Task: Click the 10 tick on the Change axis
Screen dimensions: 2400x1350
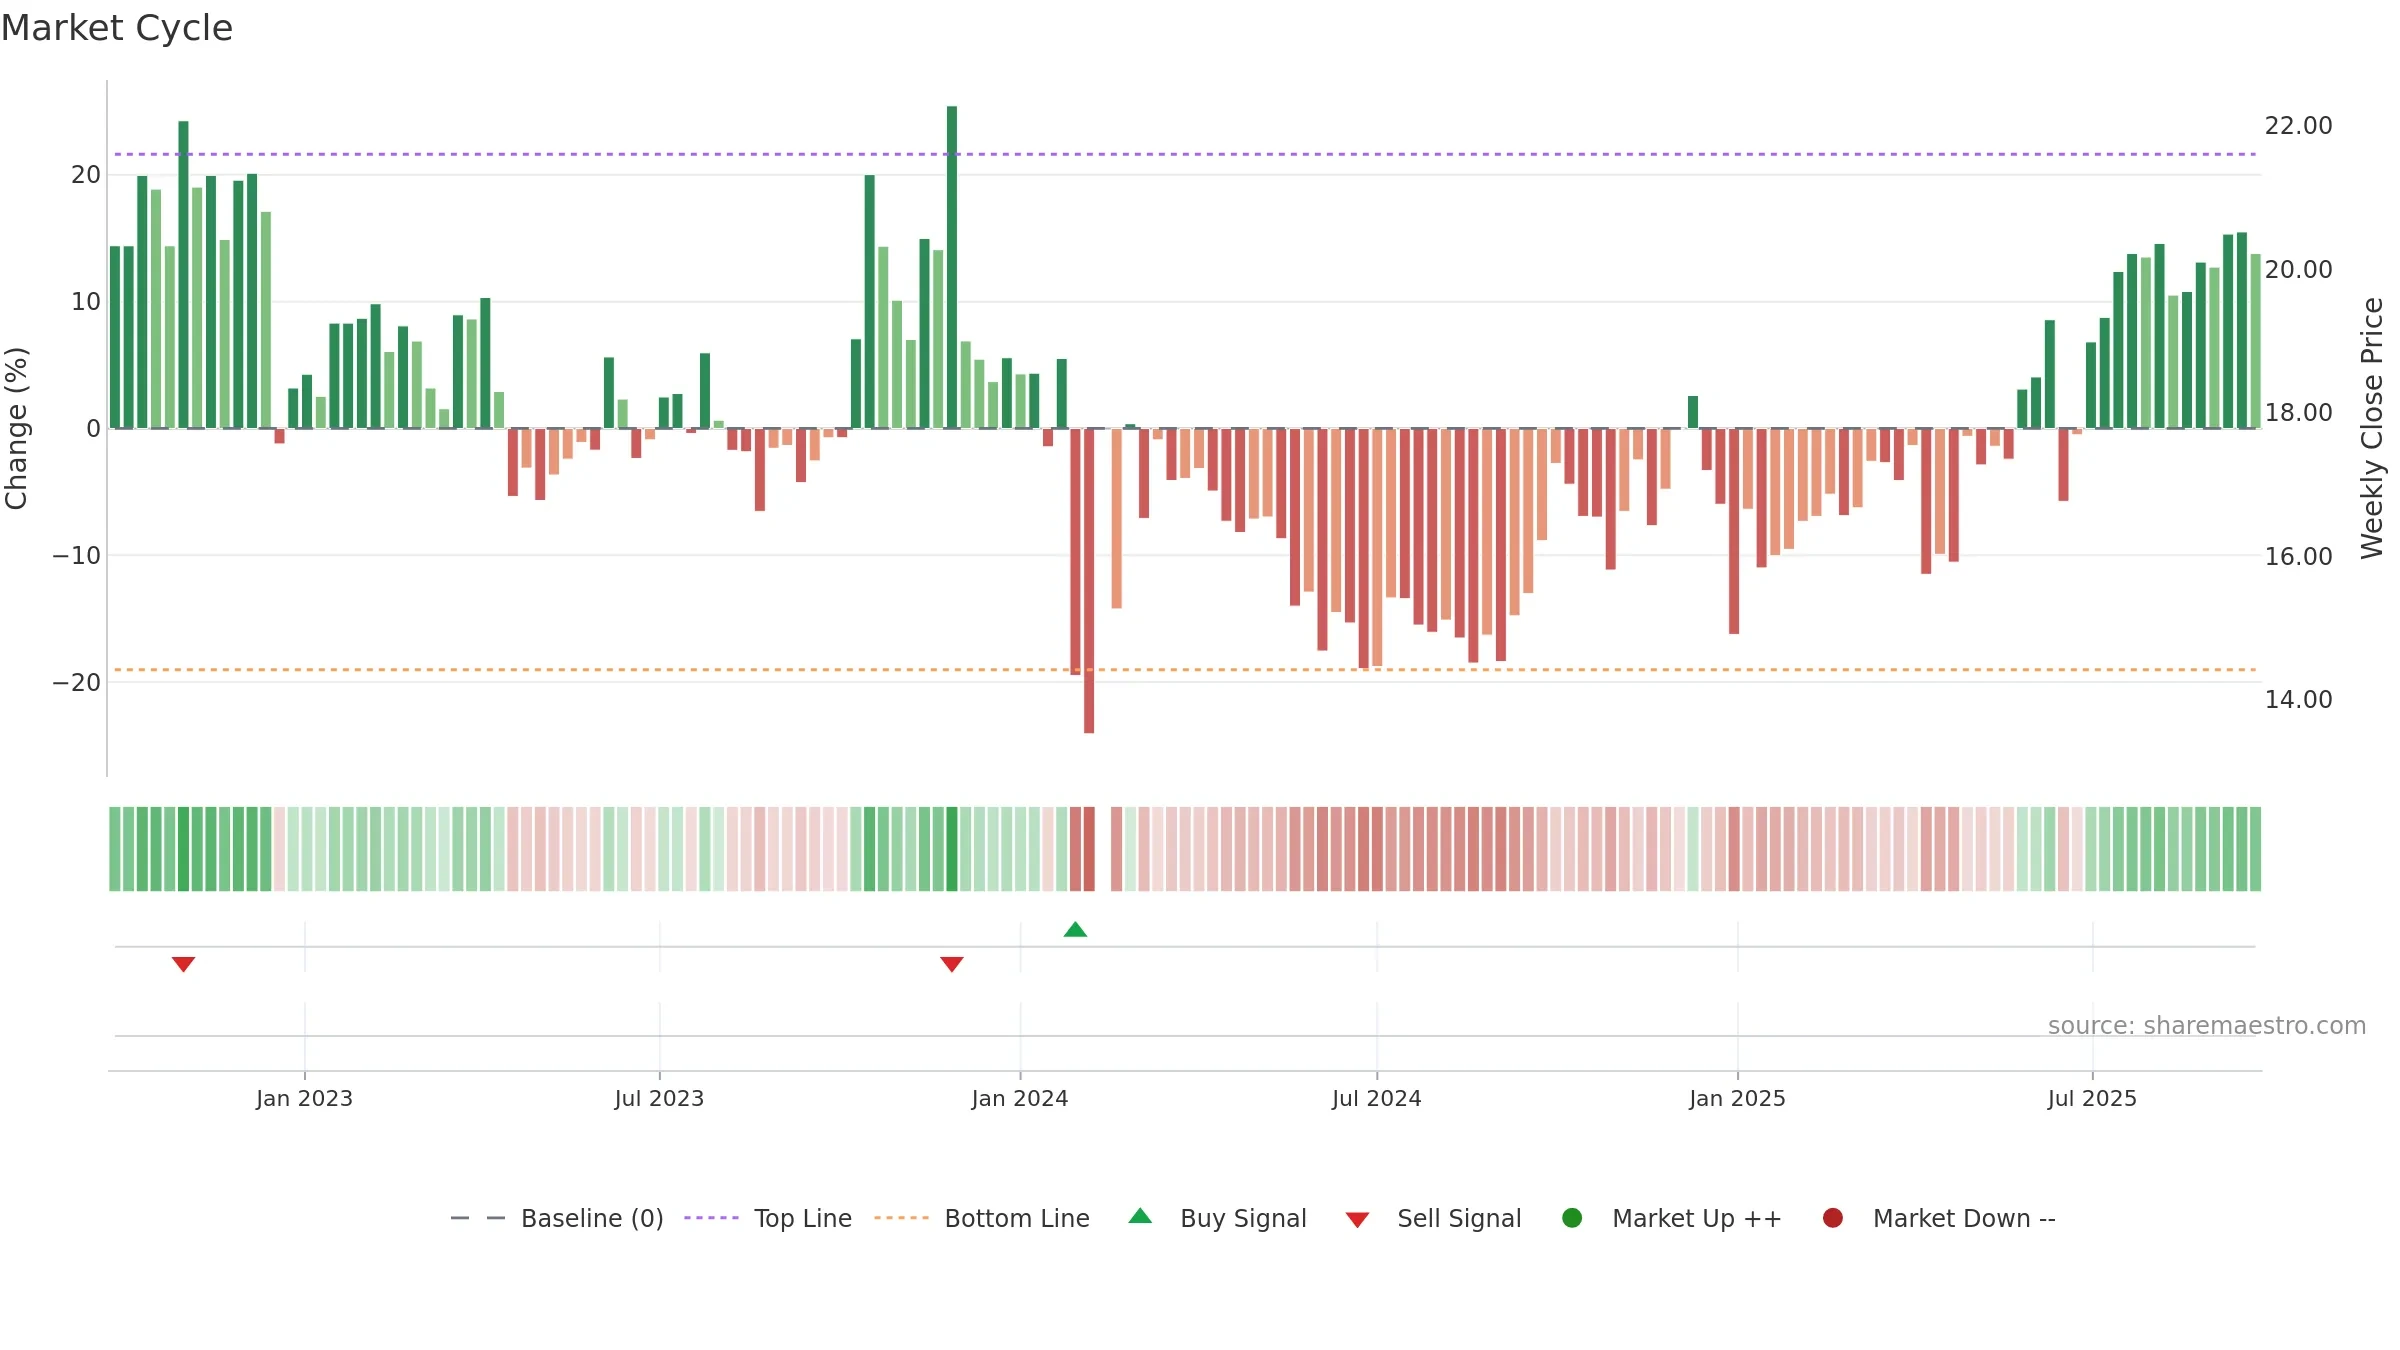Action: coord(86,301)
